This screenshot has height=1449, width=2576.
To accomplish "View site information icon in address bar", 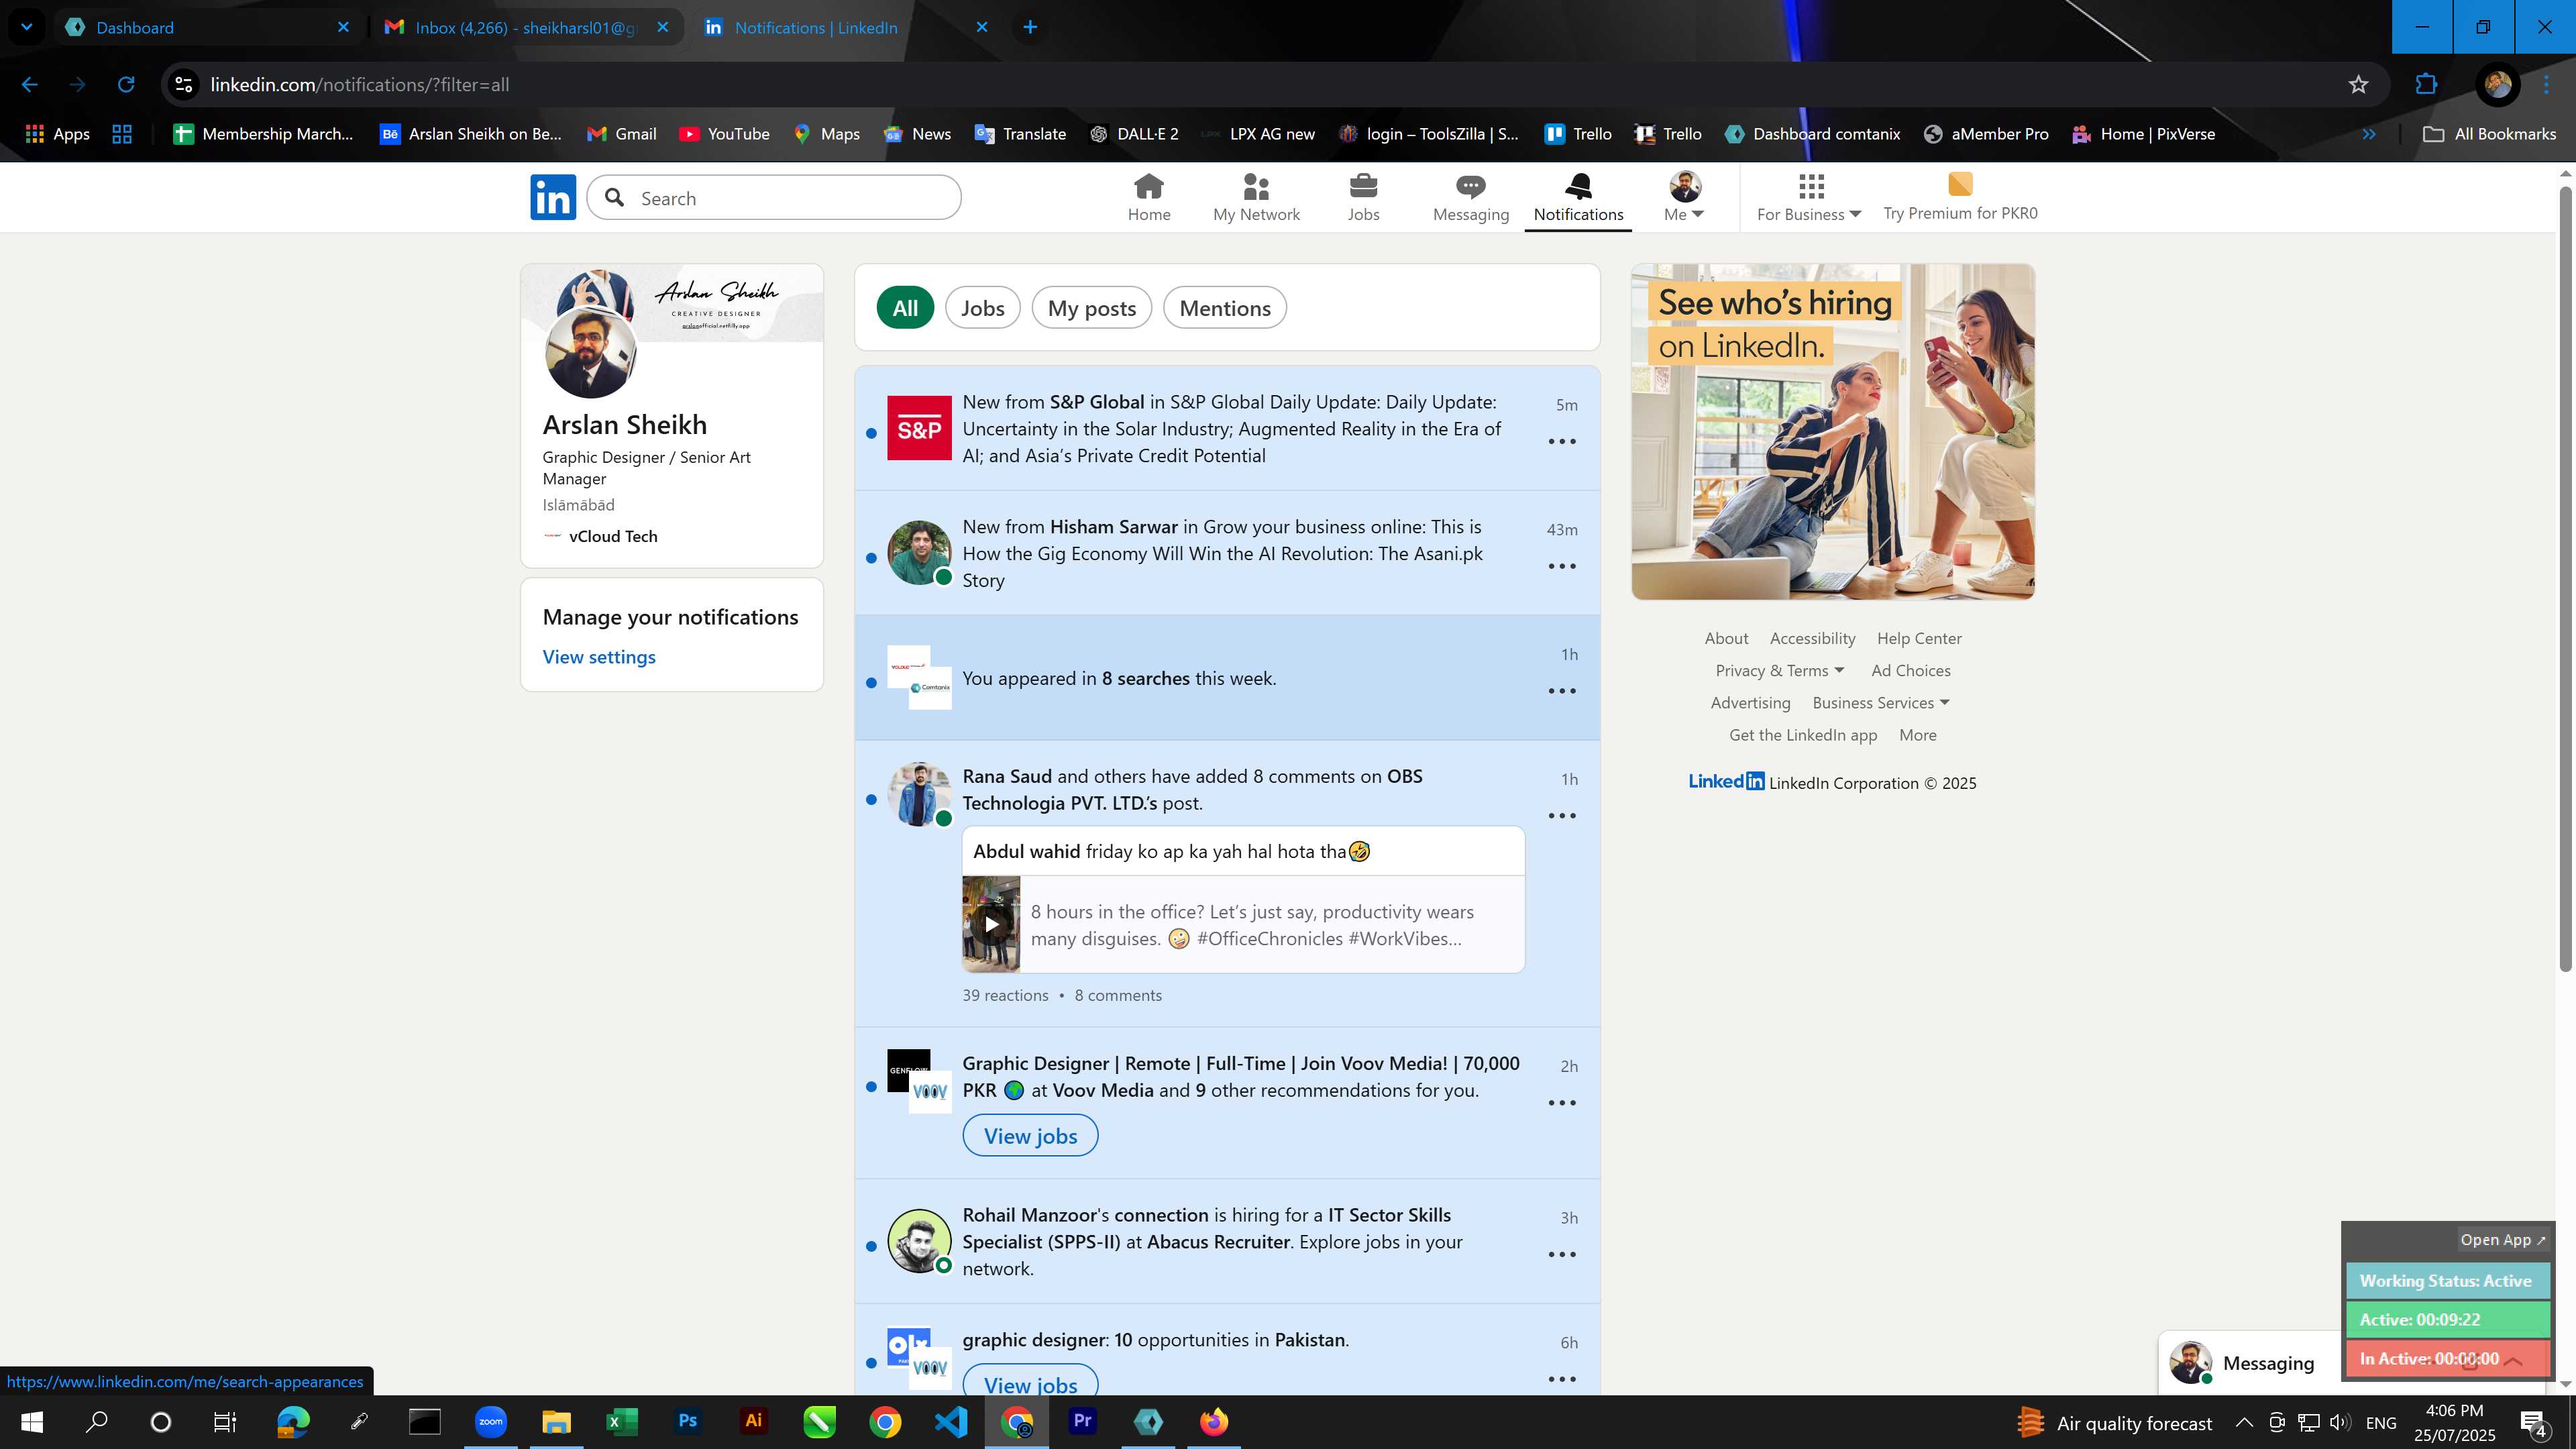I will 184,85.
